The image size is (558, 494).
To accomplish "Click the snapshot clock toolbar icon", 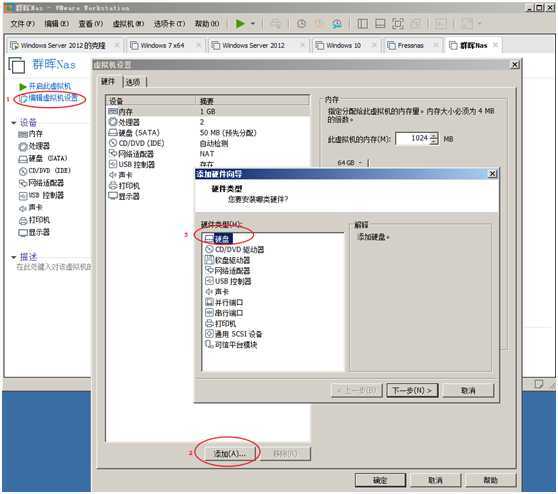I will (301, 24).
